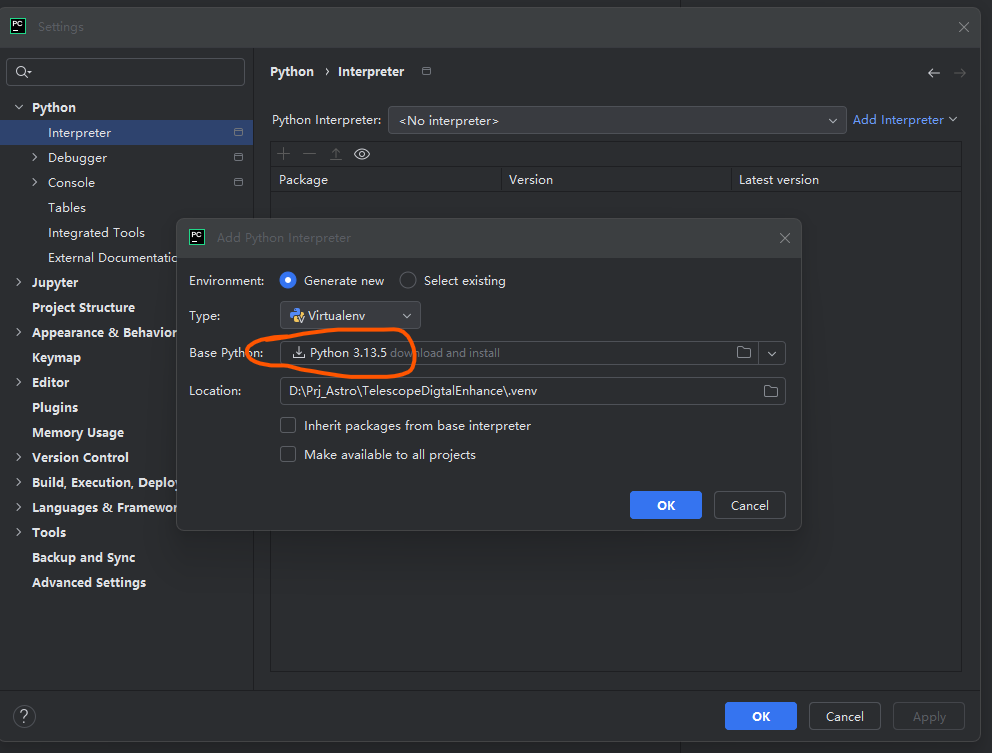Expand the Tools tree node
The image size is (992, 753).
19,532
